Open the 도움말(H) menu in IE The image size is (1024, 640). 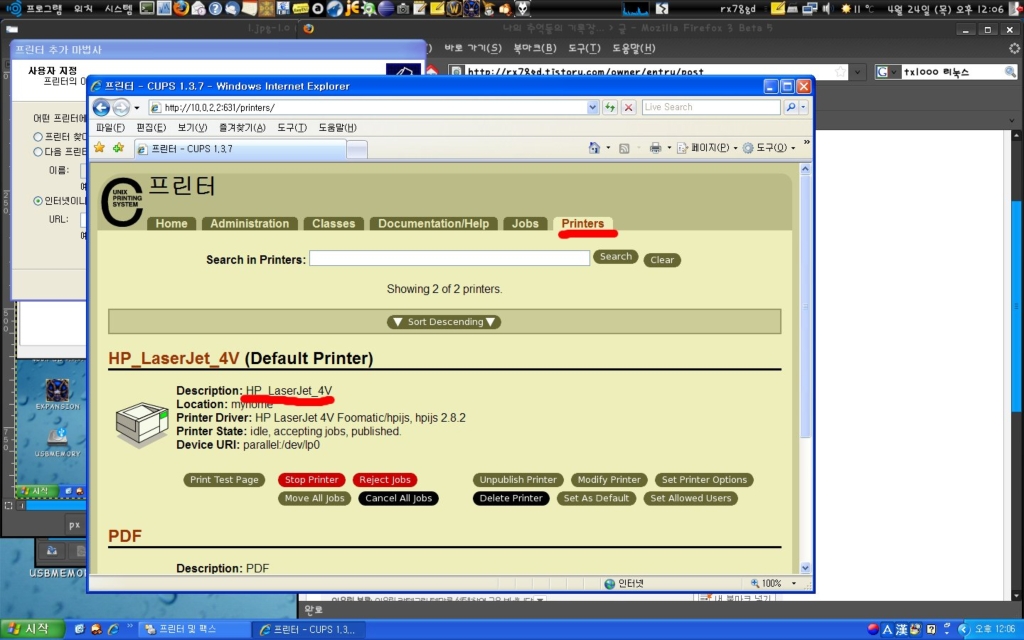click(x=338, y=128)
